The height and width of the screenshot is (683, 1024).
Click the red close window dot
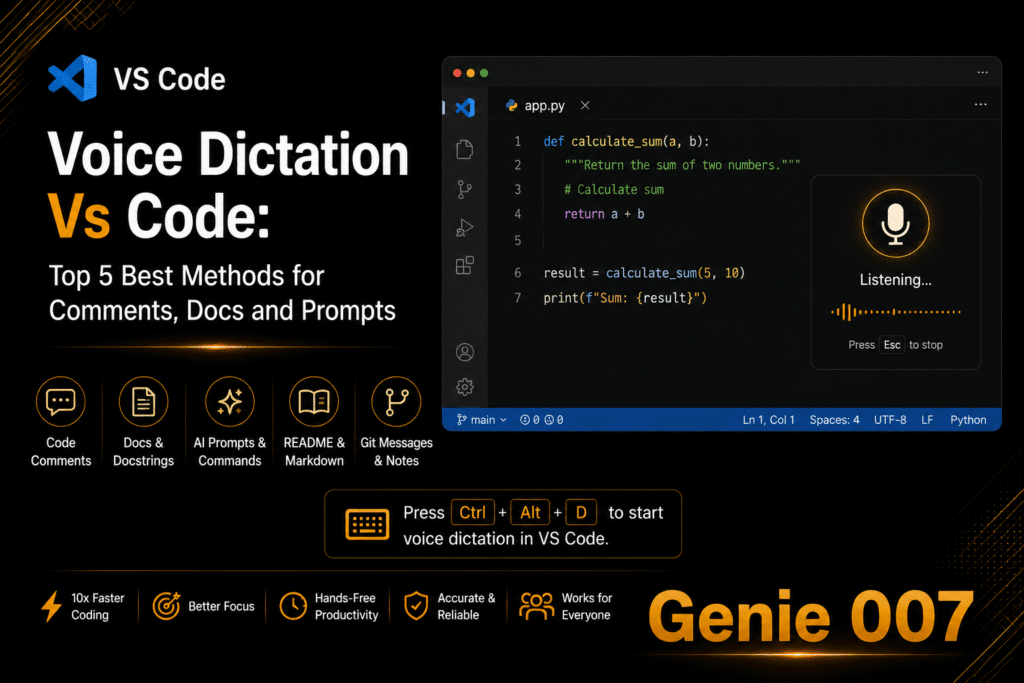click(457, 73)
